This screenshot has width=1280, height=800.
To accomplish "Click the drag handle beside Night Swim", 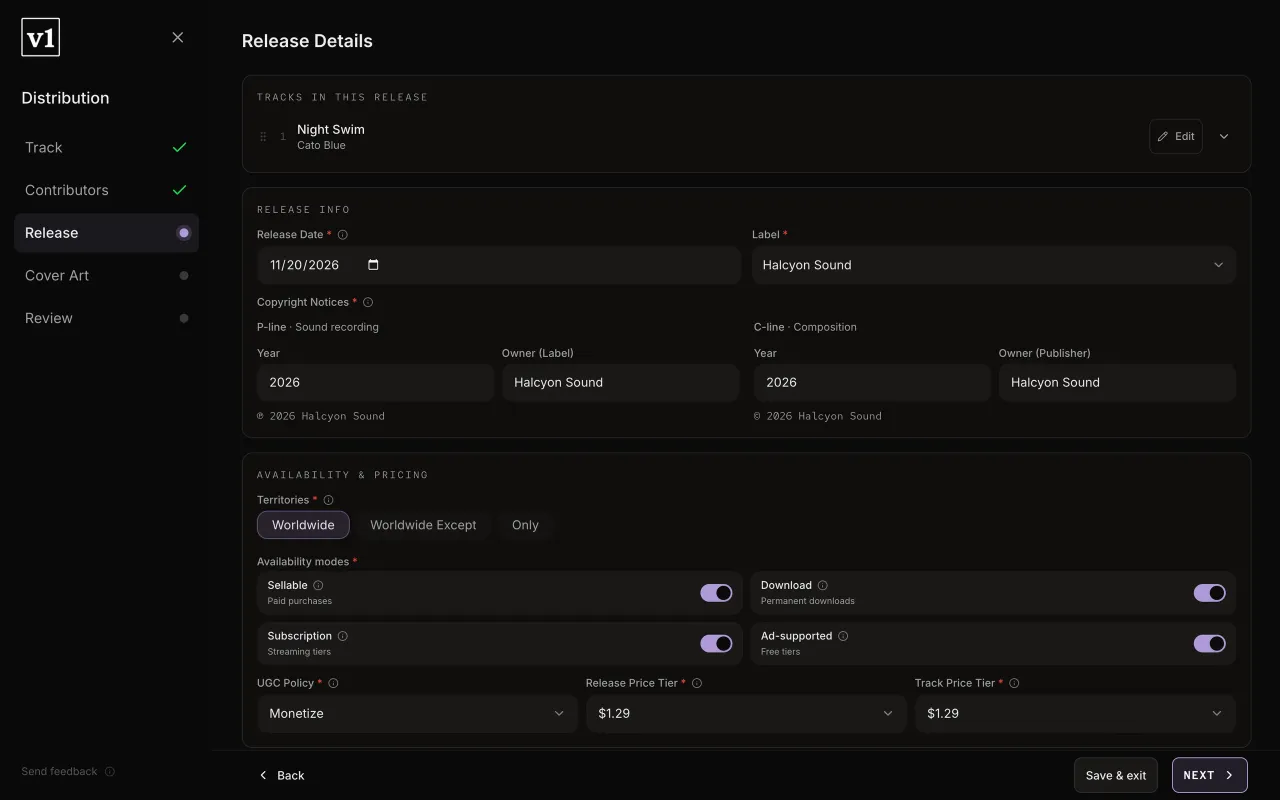I will [x=263, y=137].
